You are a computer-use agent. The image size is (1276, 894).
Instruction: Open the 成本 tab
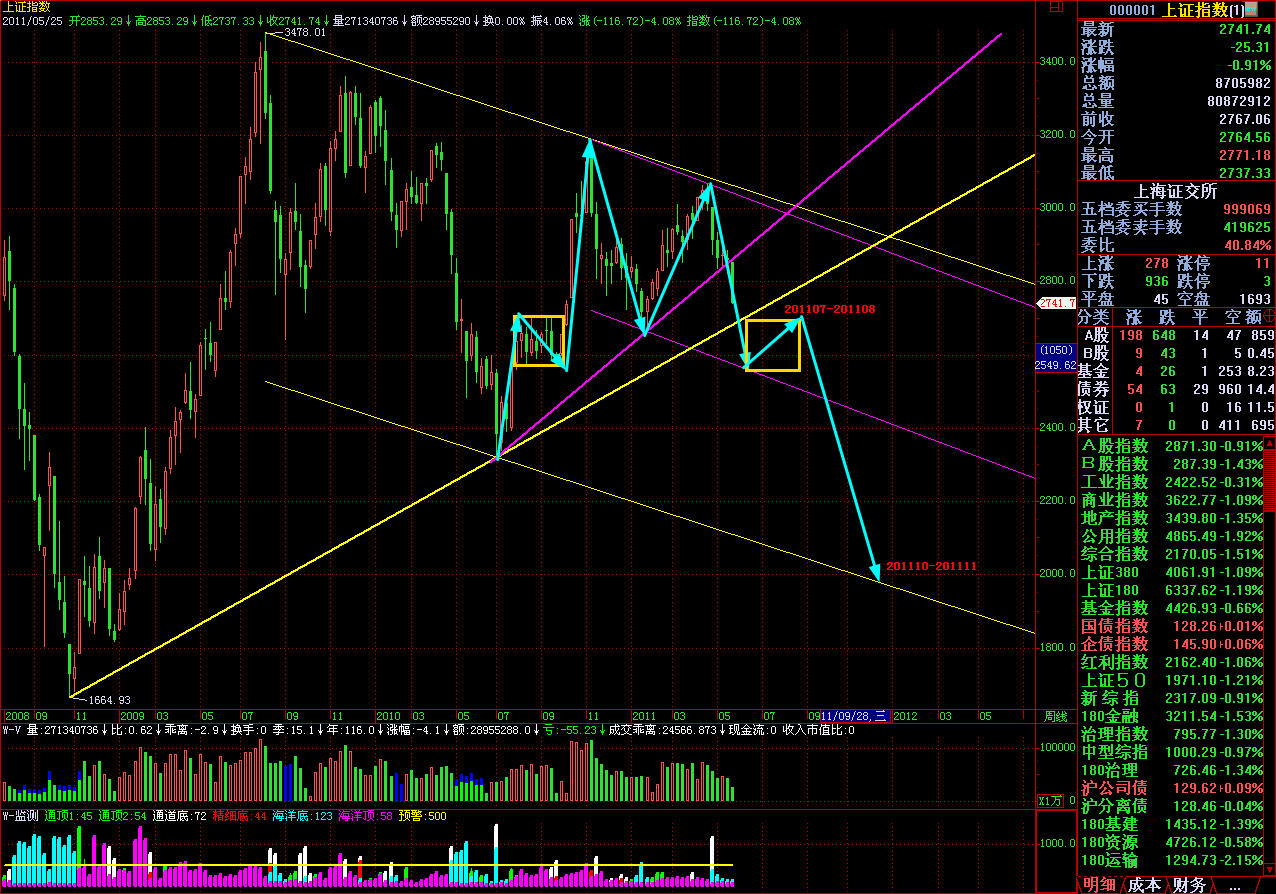click(x=1144, y=885)
